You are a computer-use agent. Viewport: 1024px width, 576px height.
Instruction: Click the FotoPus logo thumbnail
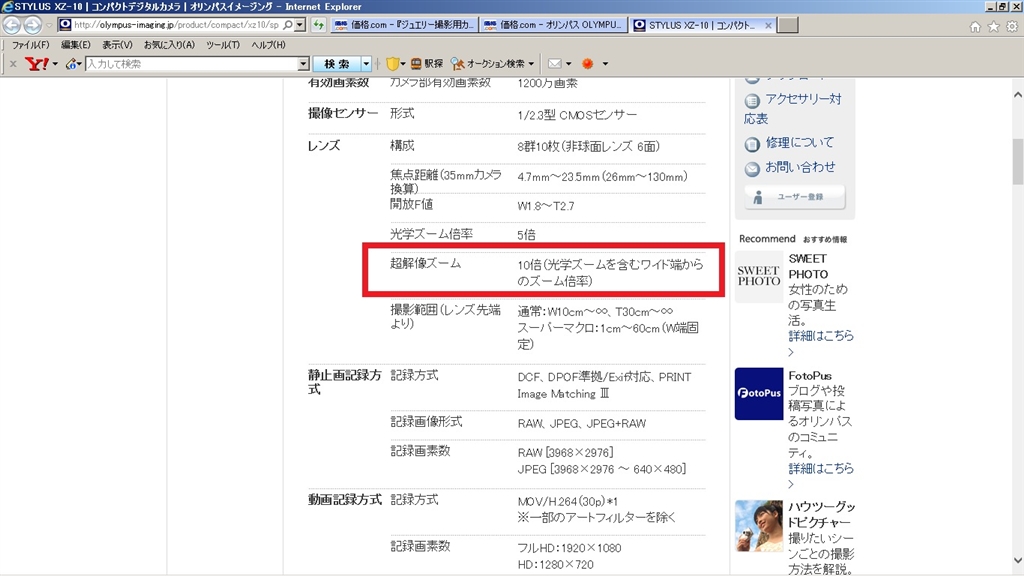click(758, 393)
